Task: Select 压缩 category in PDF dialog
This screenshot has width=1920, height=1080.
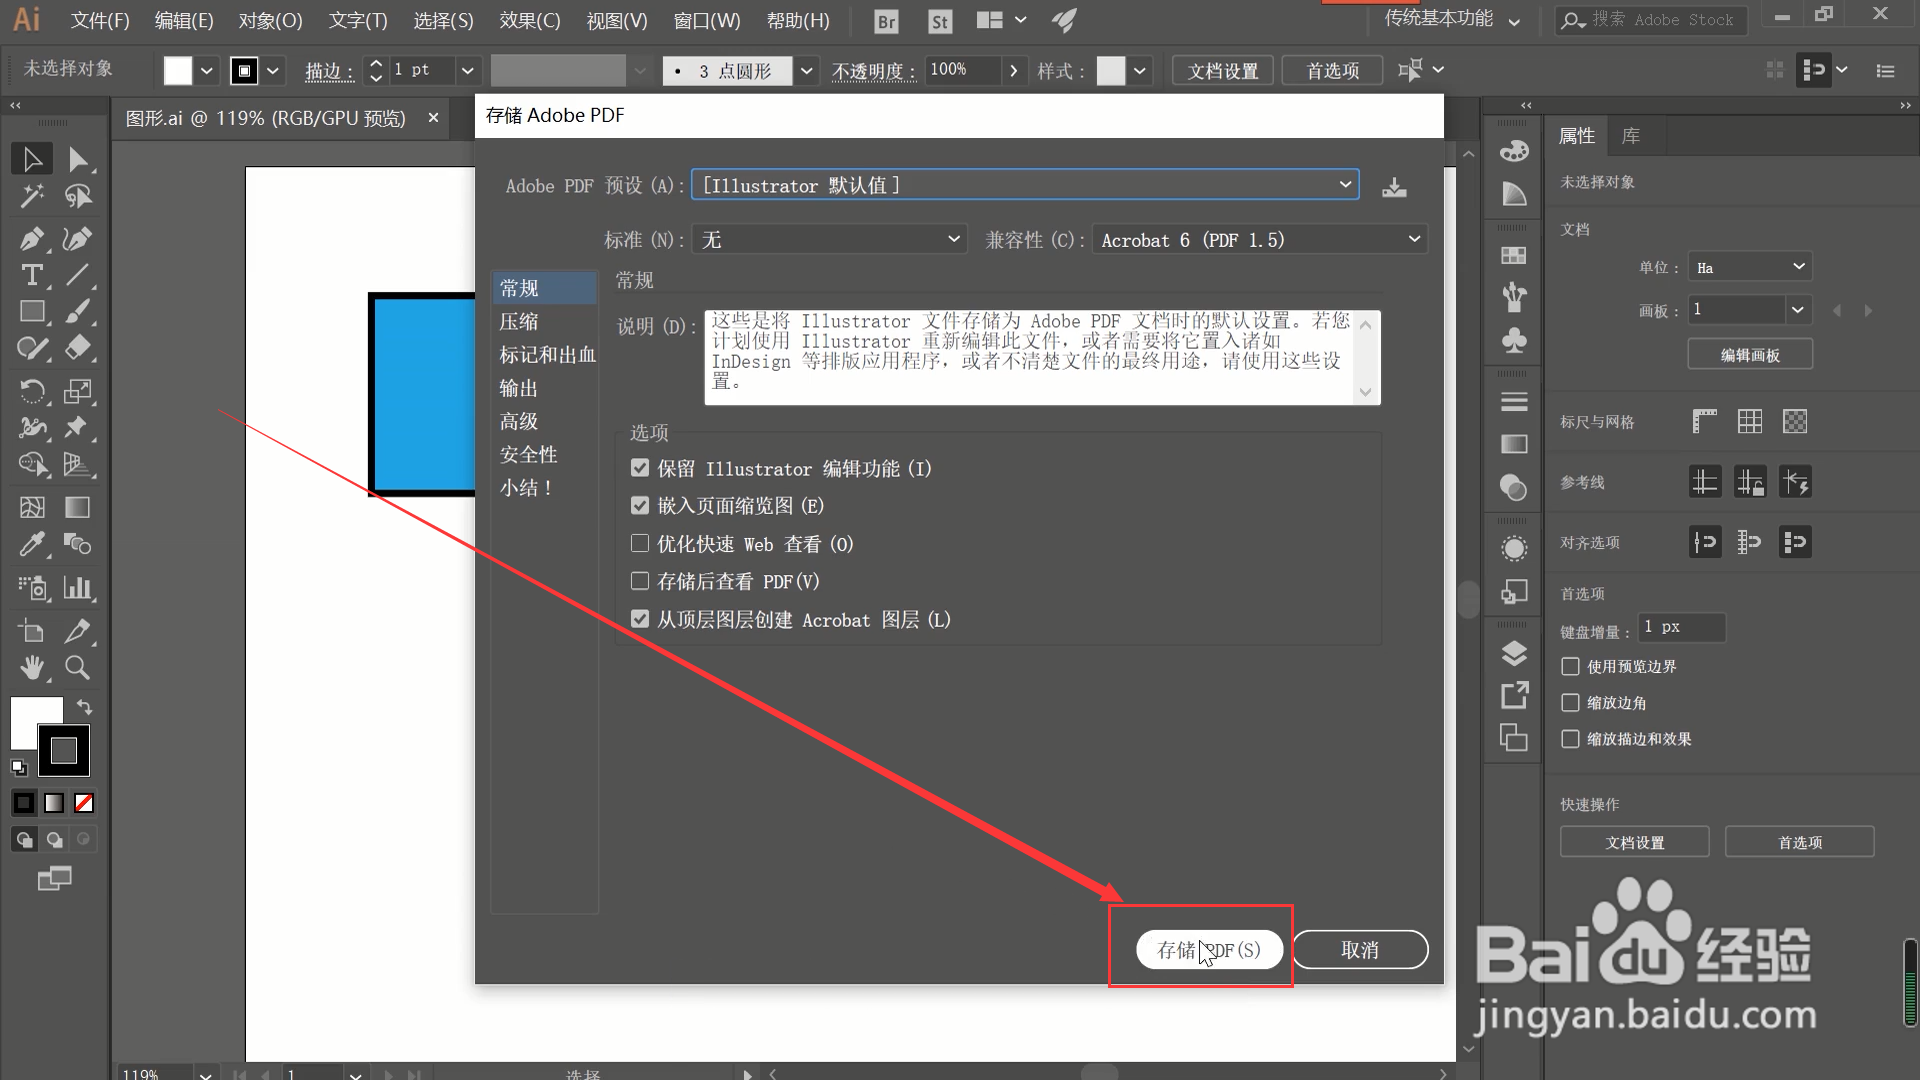Action: pyautogui.click(x=544, y=321)
